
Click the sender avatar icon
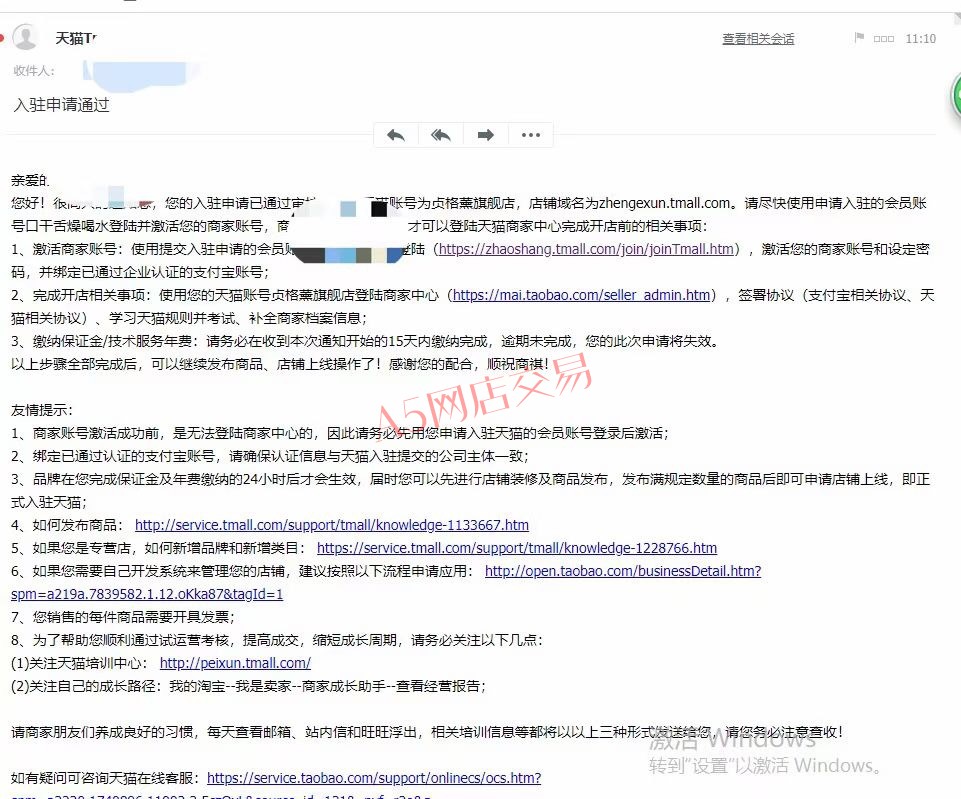click(x=25, y=37)
